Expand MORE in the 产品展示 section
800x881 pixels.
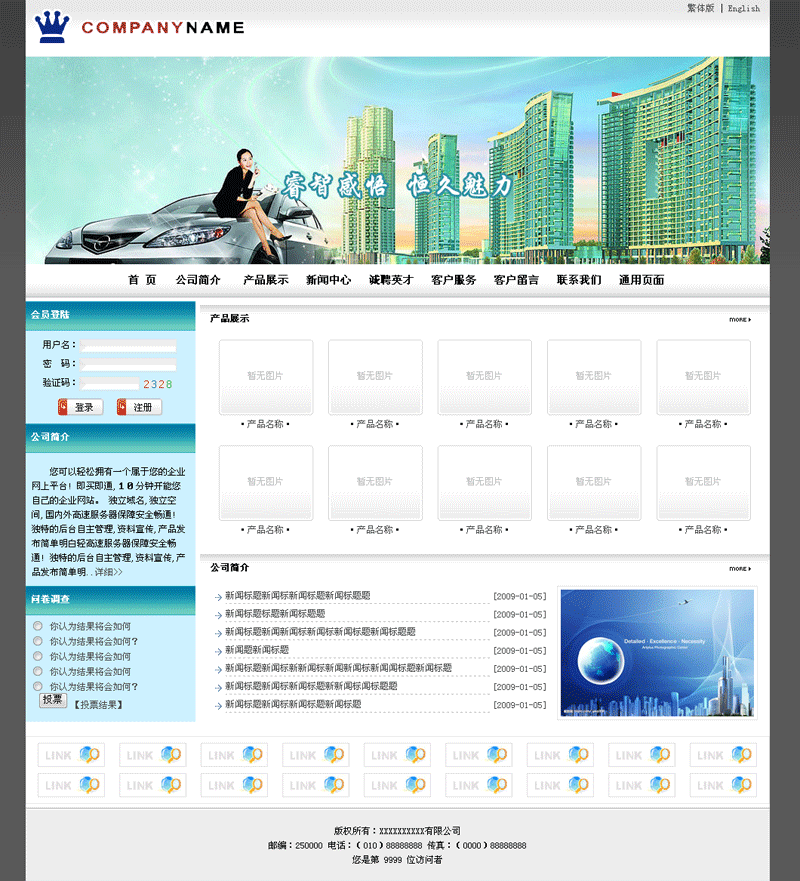pyautogui.click(x=739, y=320)
